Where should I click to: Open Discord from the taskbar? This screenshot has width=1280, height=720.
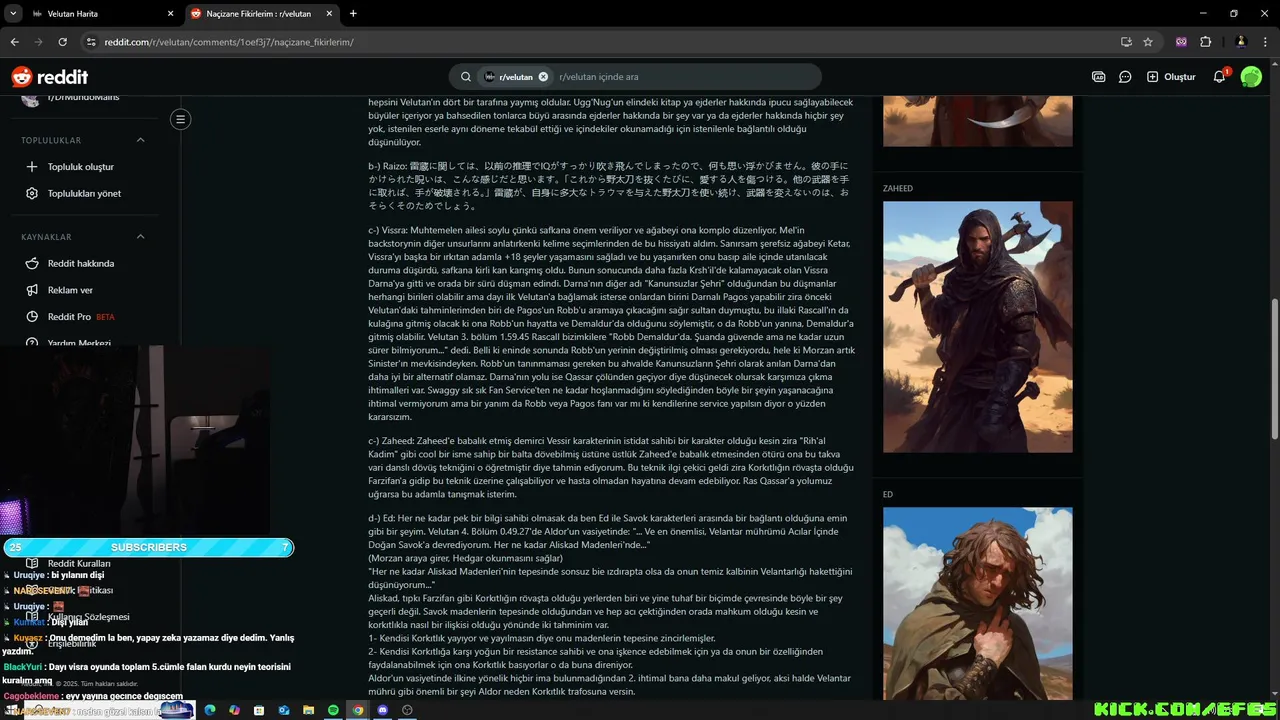(x=382, y=710)
